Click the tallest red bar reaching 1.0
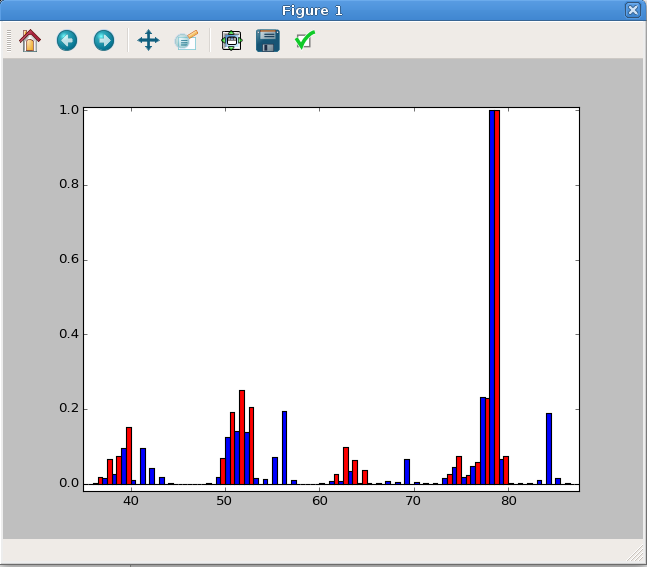The image size is (647, 567). tap(497, 297)
